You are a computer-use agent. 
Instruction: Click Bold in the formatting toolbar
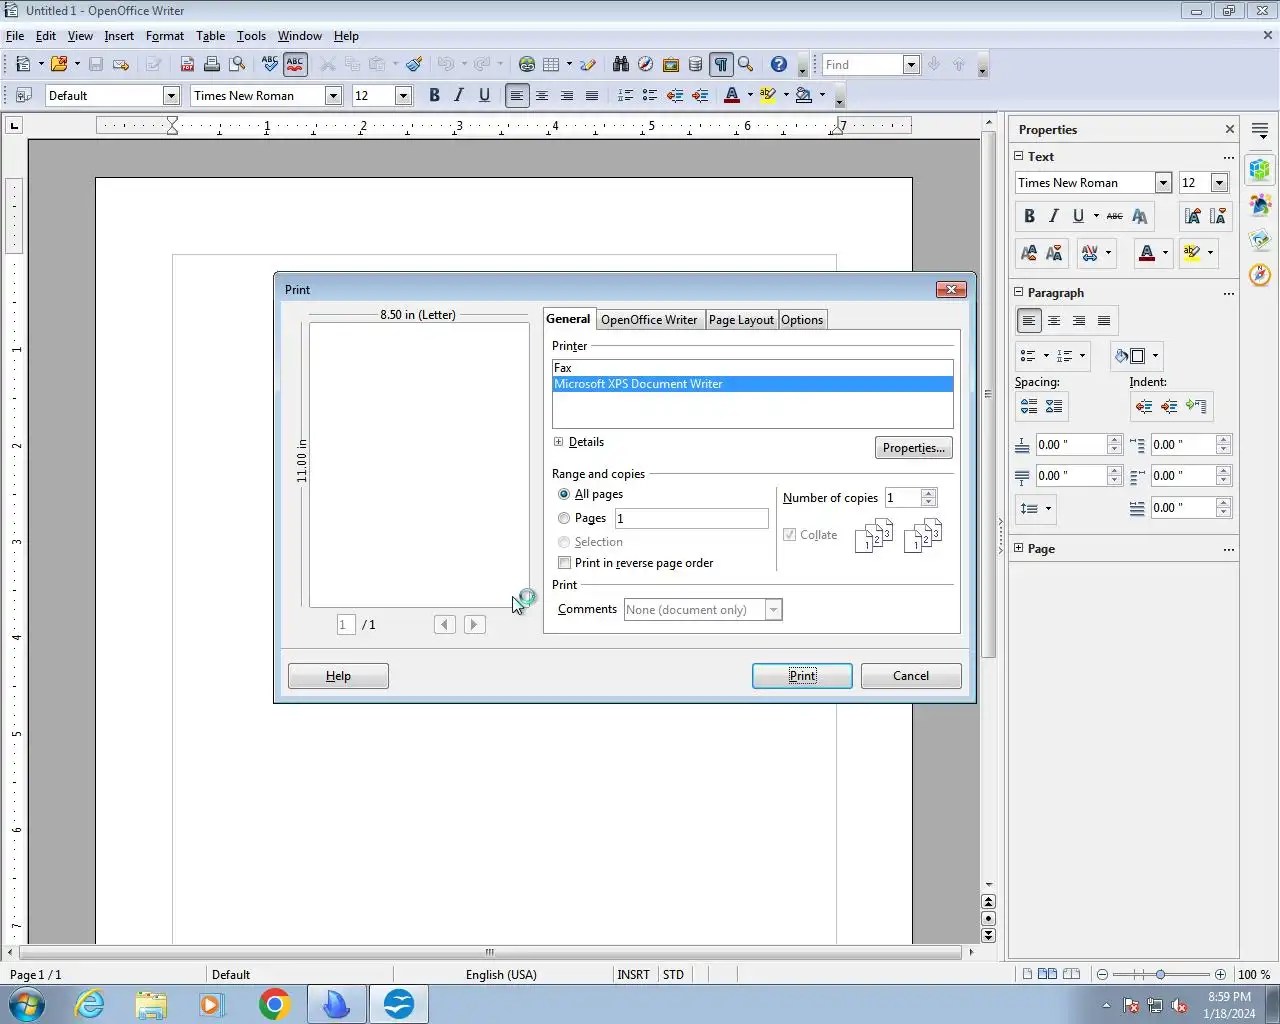(434, 95)
